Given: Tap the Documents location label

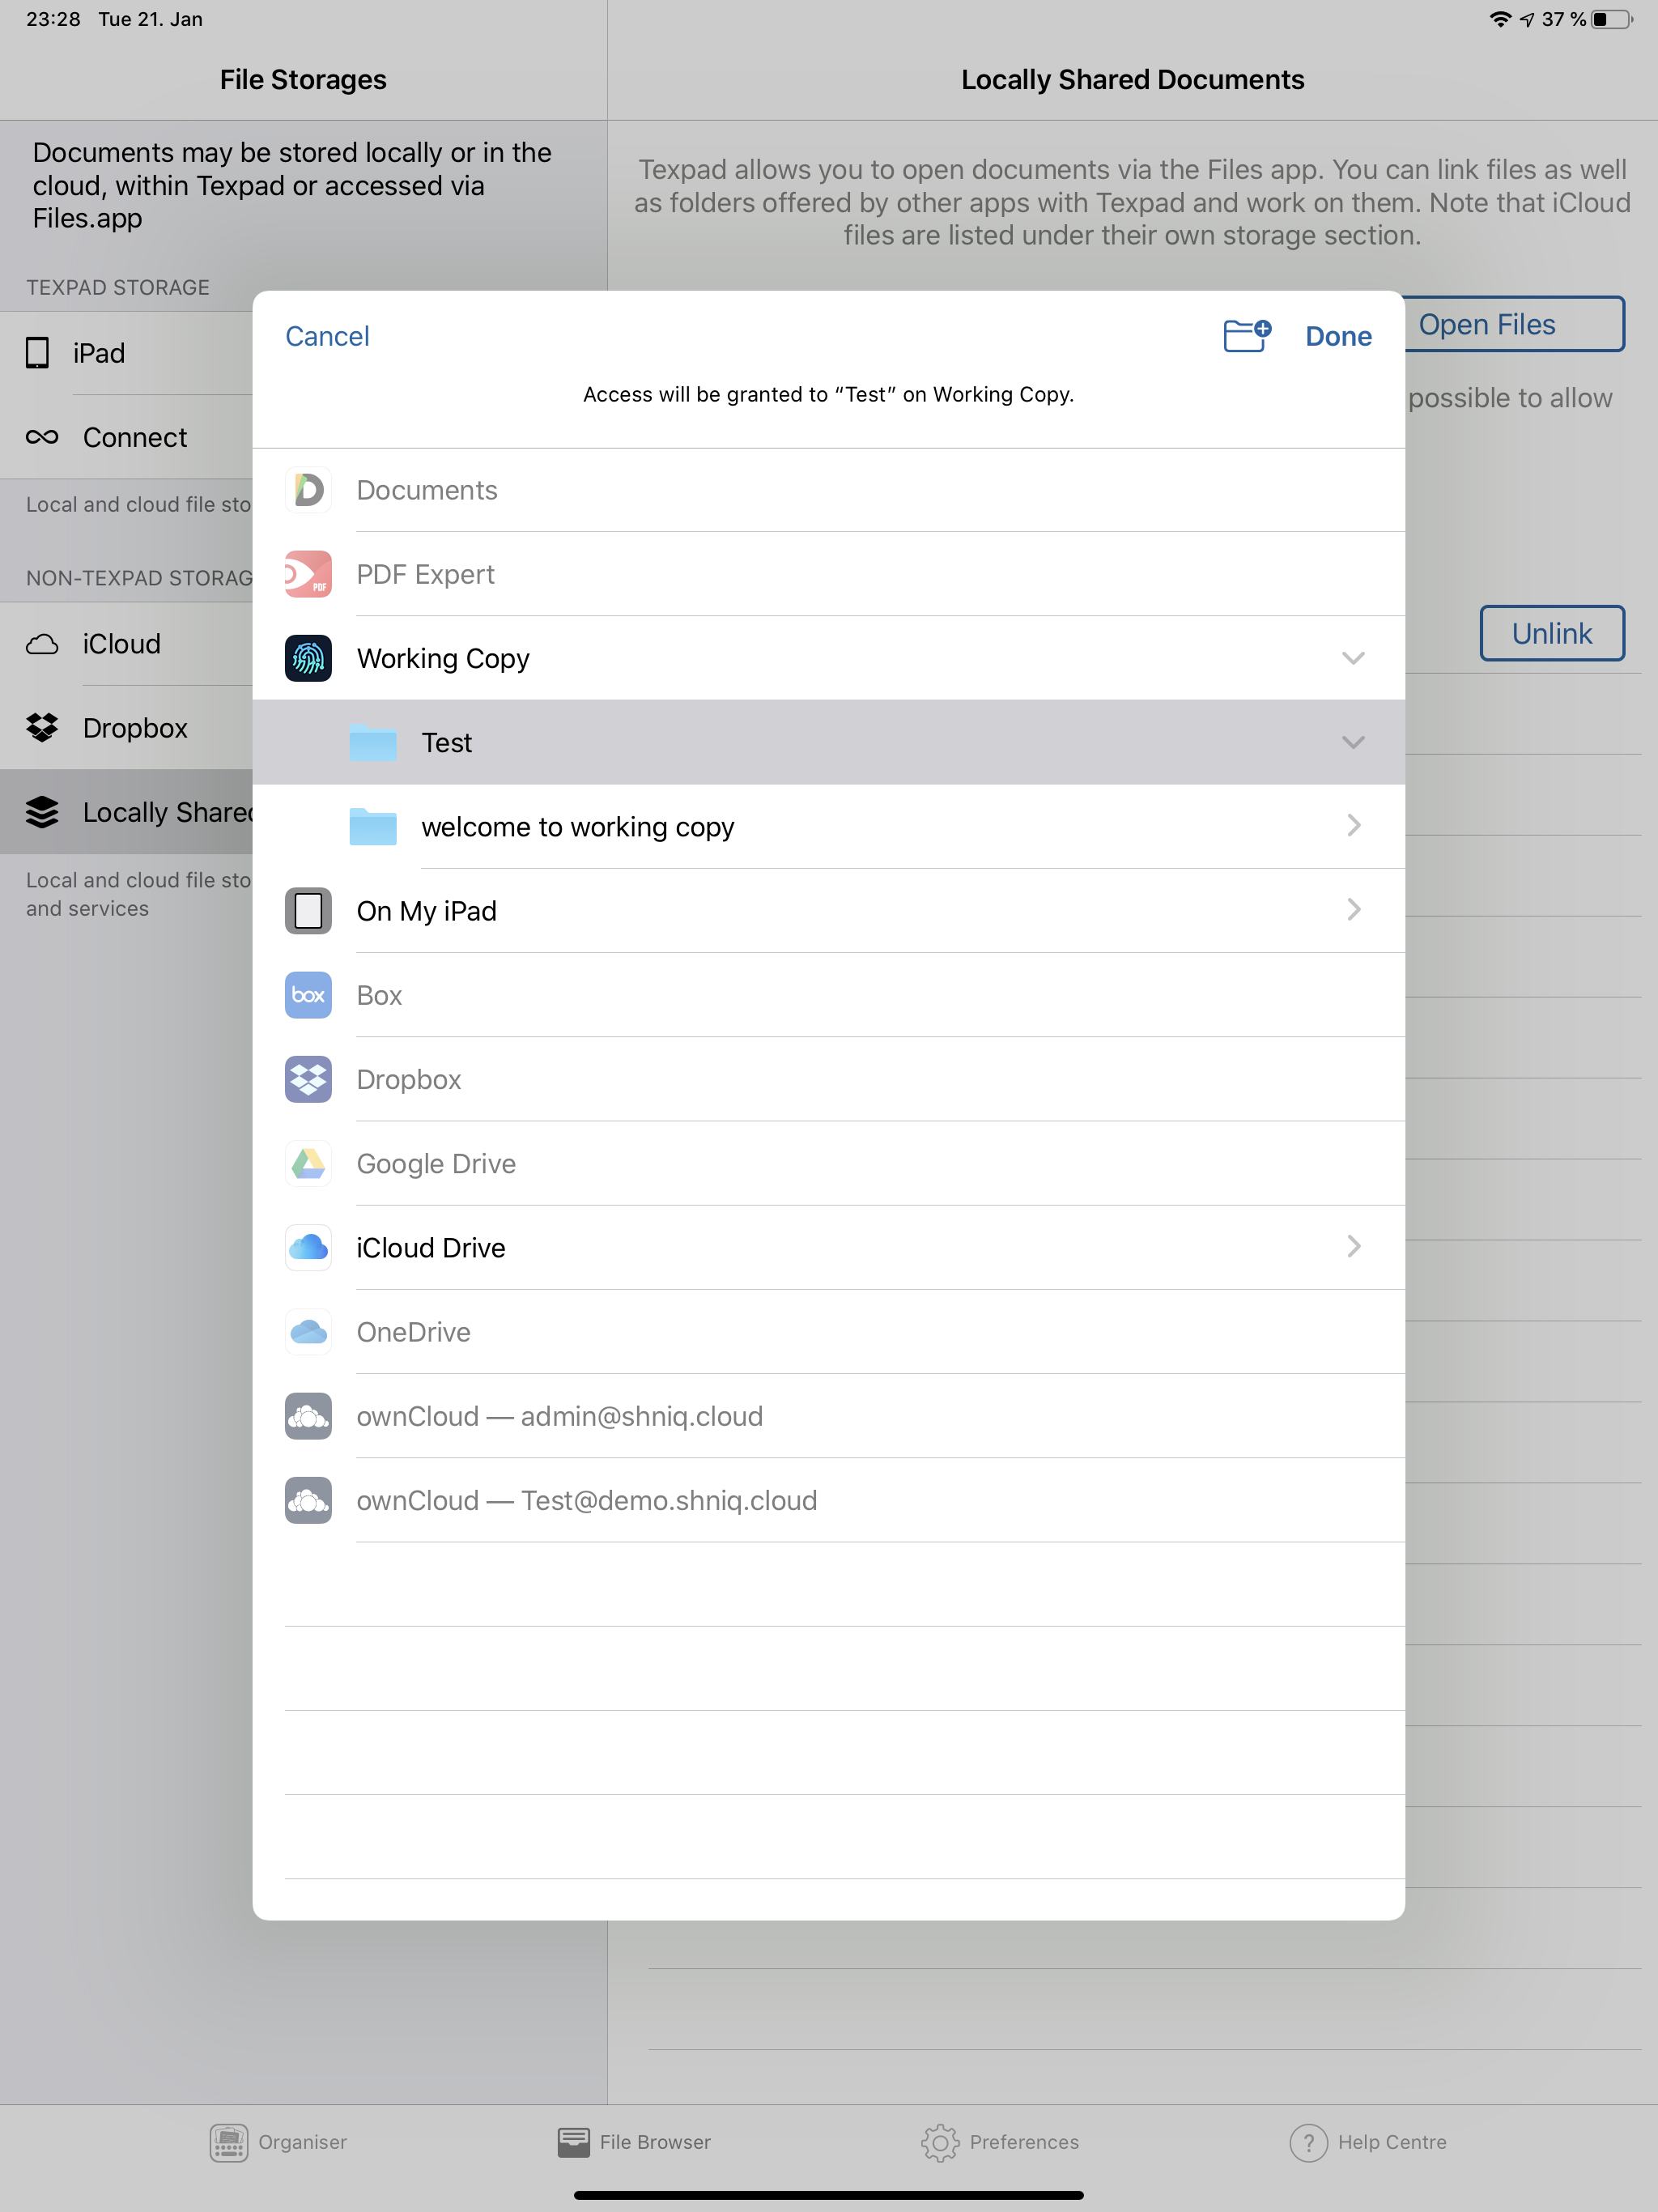Looking at the screenshot, I should pyautogui.click(x=427, y=490).
